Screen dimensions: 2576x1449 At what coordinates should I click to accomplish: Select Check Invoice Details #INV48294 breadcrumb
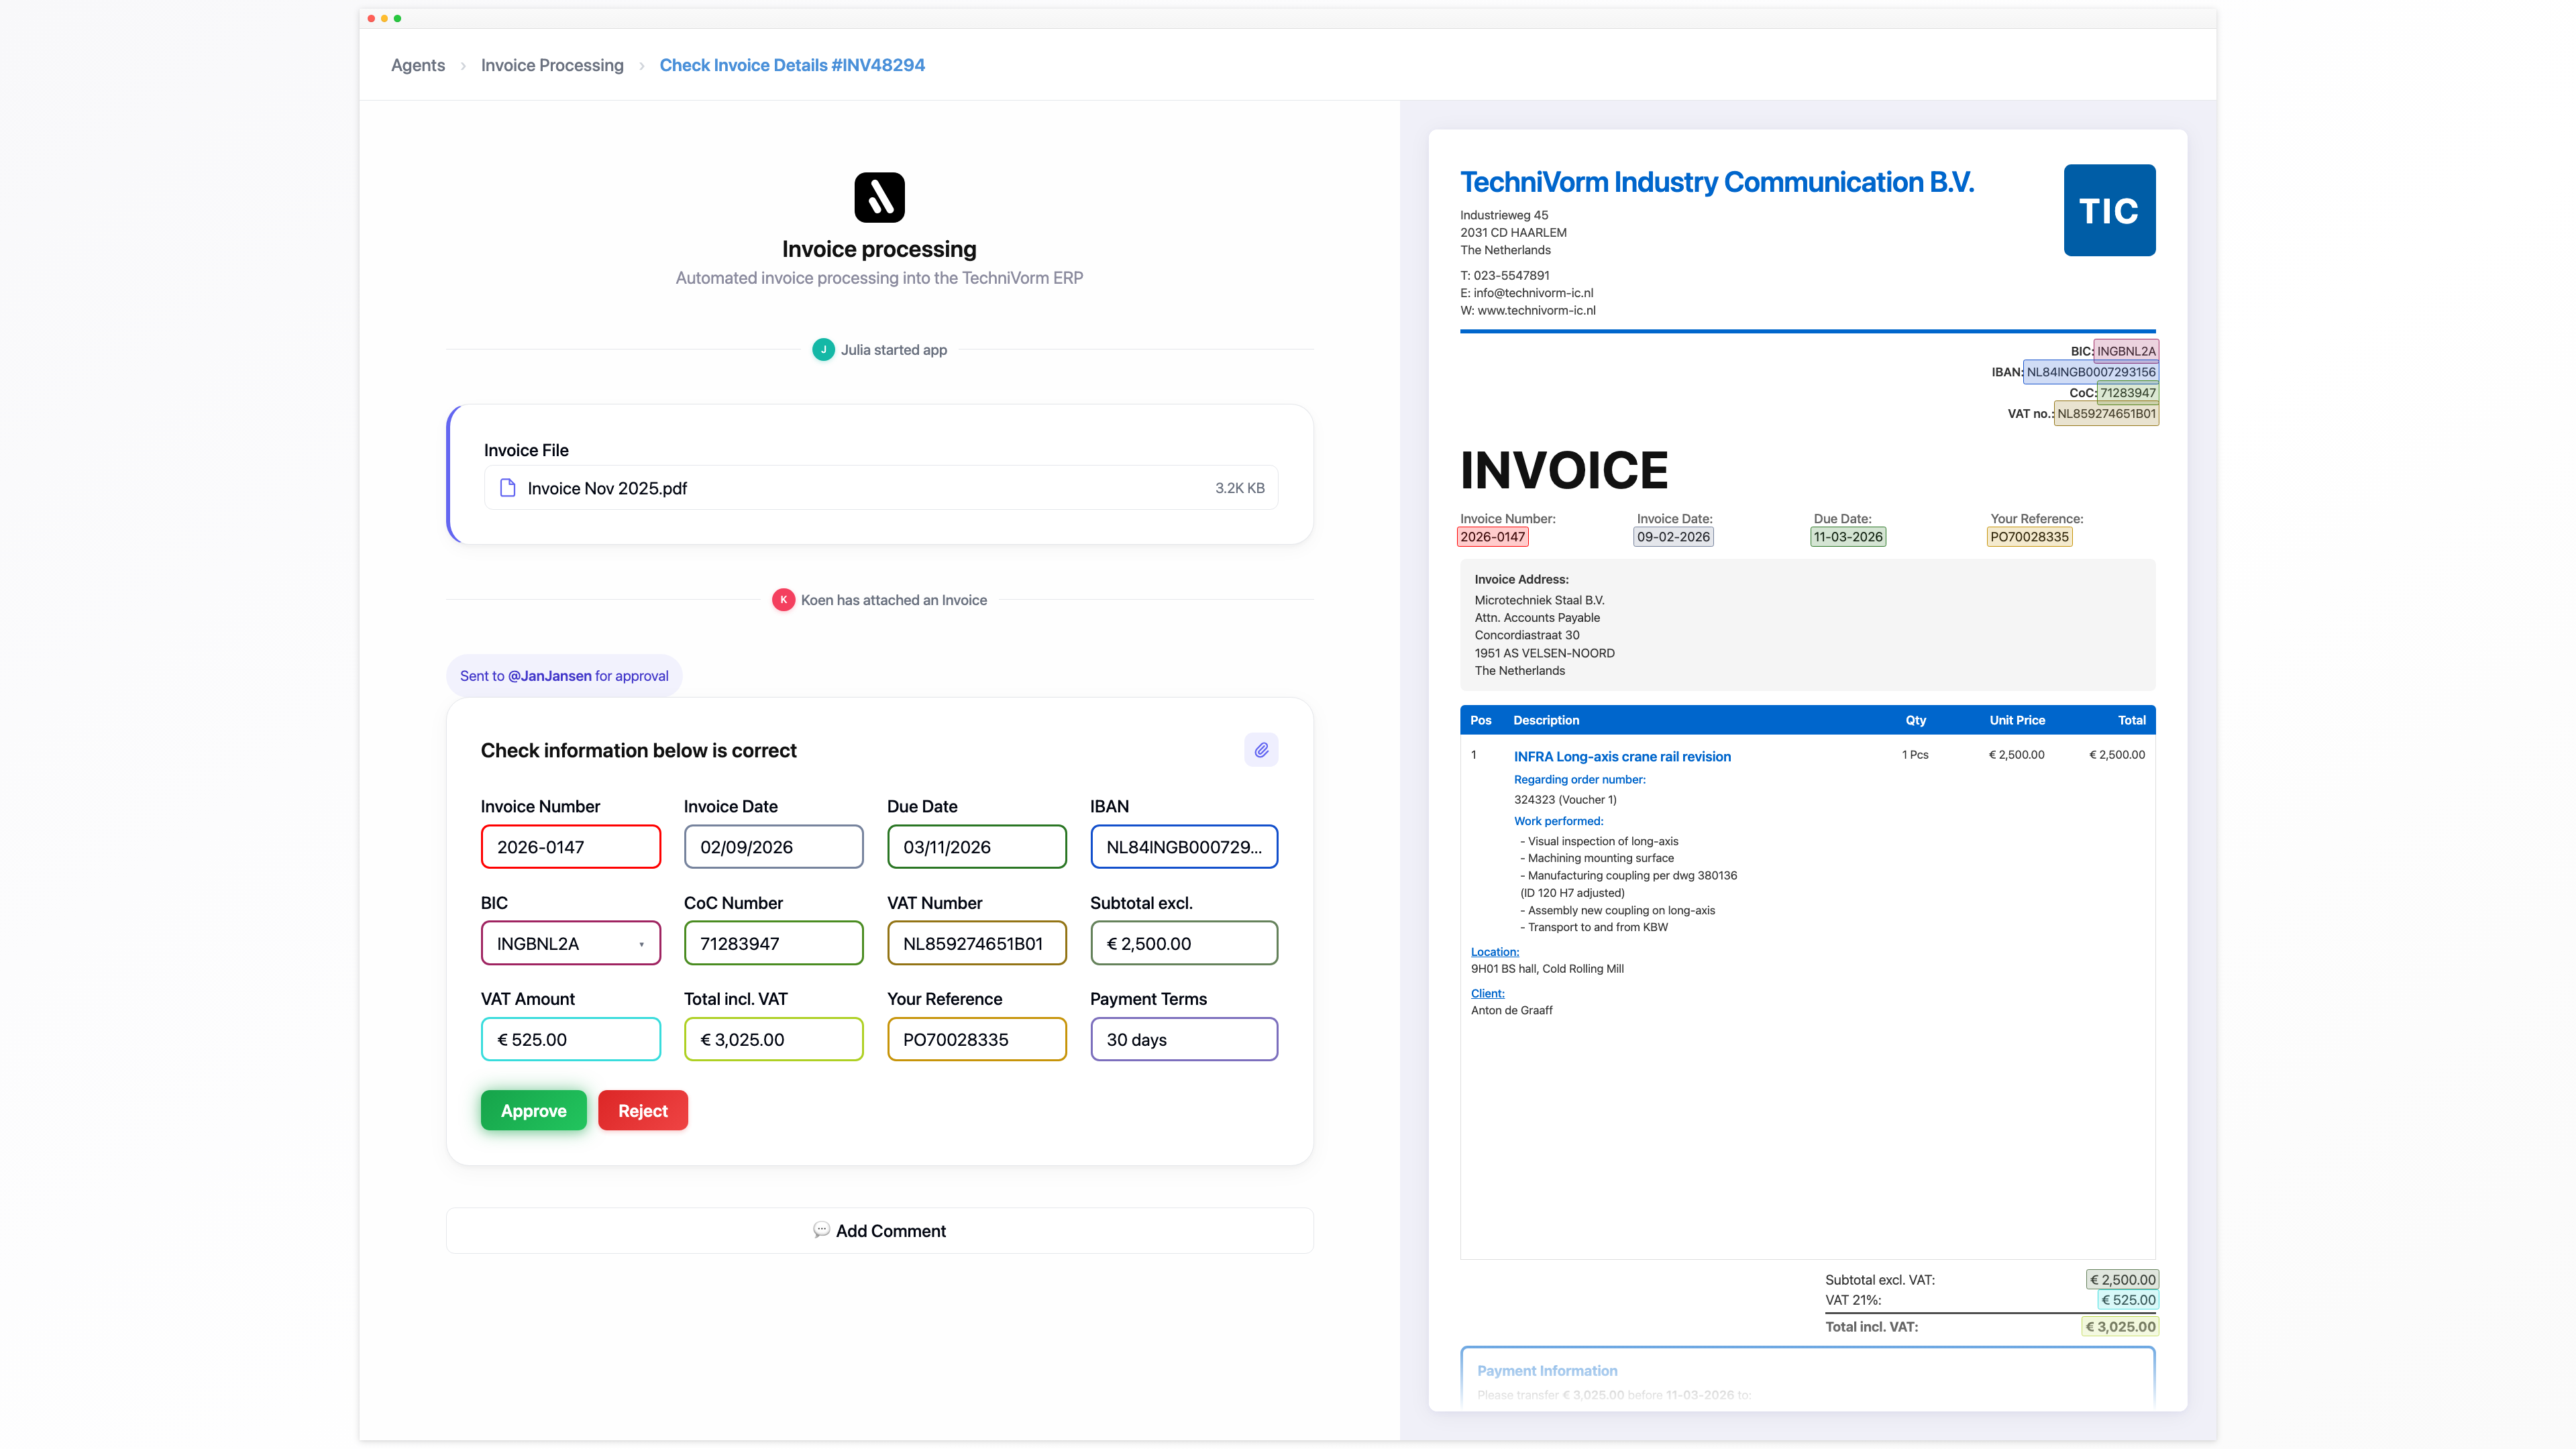click(791, 65)
